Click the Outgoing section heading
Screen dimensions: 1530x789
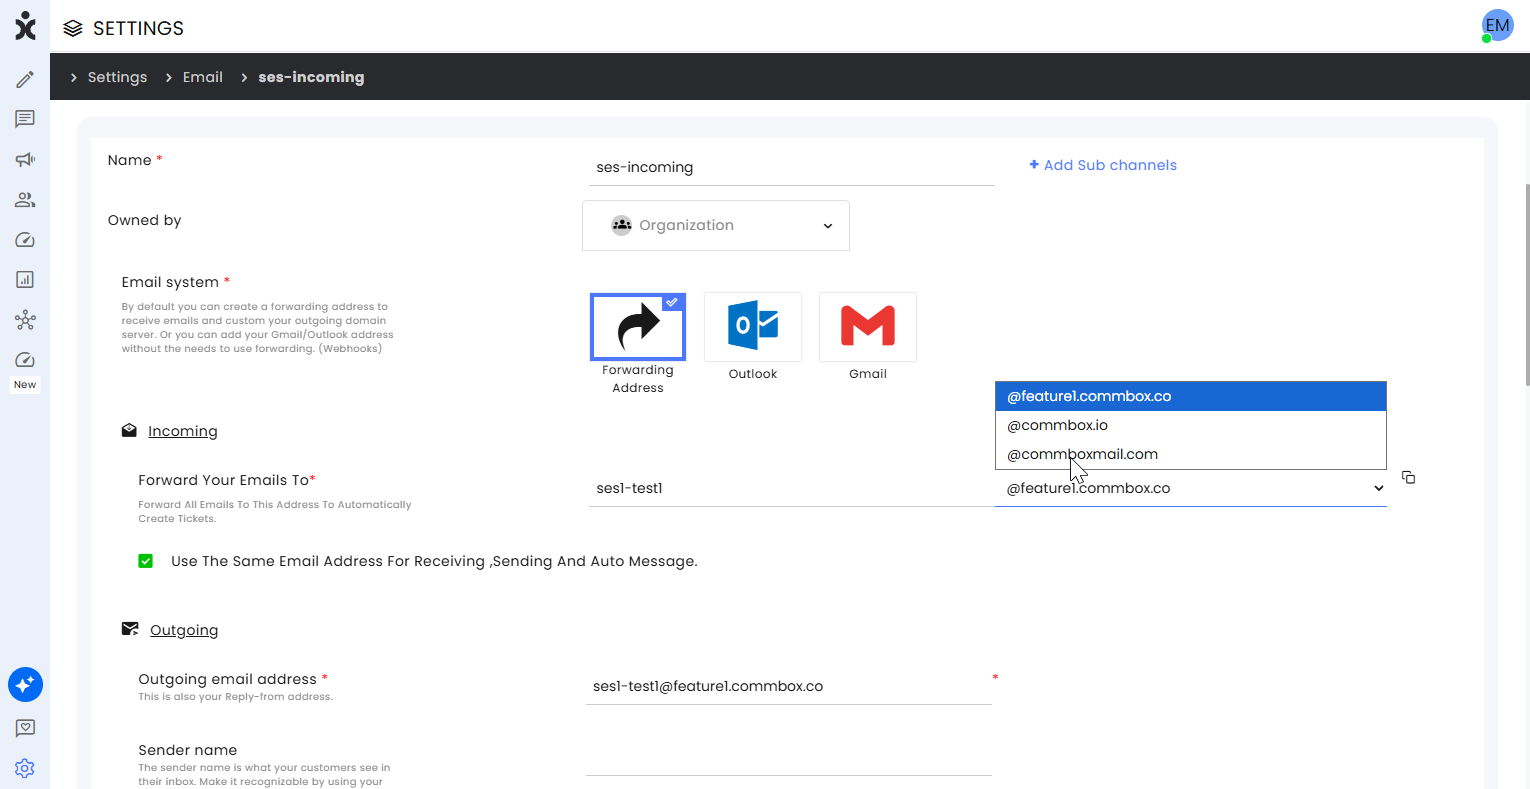(184, 630)
